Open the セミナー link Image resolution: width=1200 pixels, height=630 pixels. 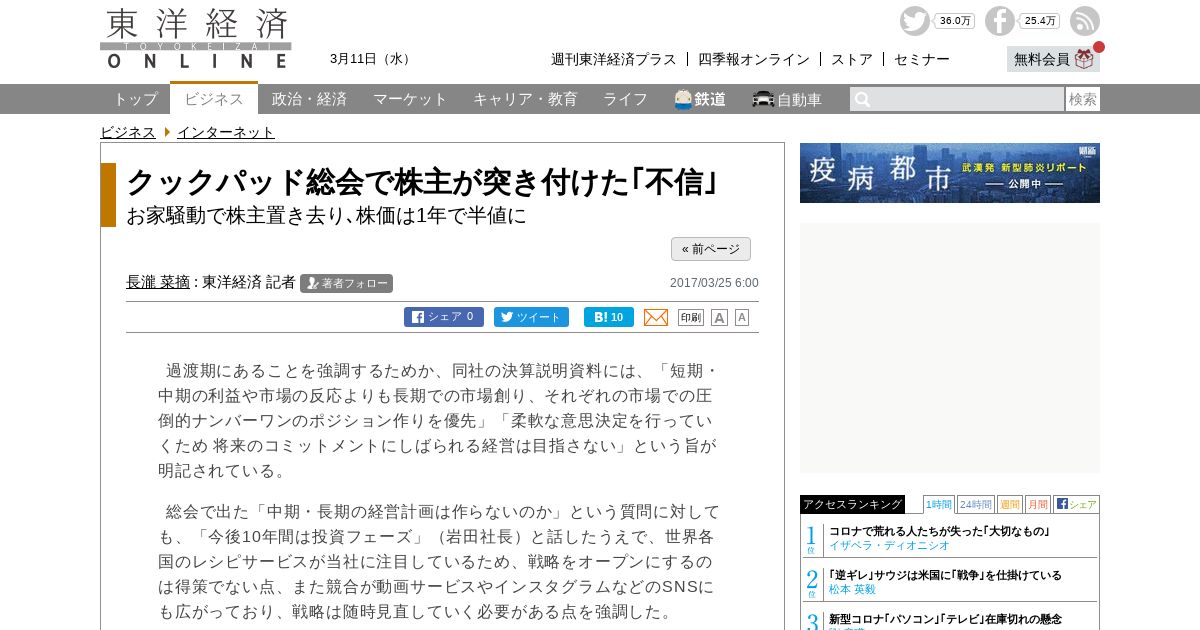922,59
